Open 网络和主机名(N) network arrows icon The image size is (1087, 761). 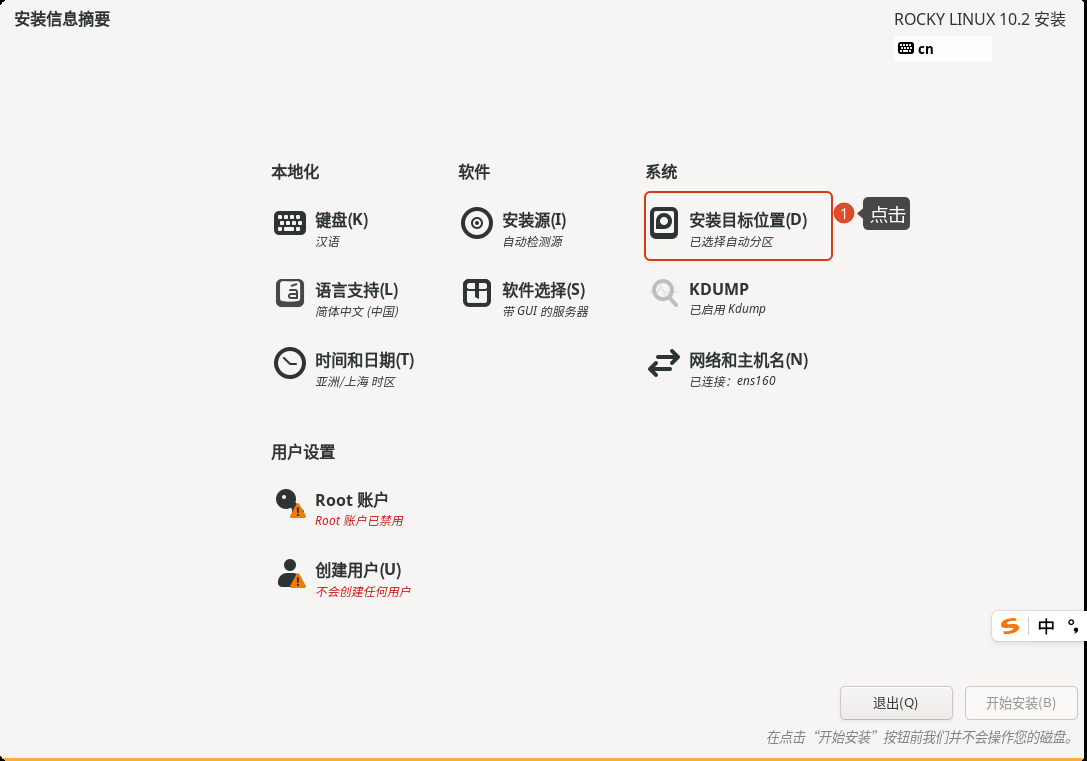click(x=664, y=363)
